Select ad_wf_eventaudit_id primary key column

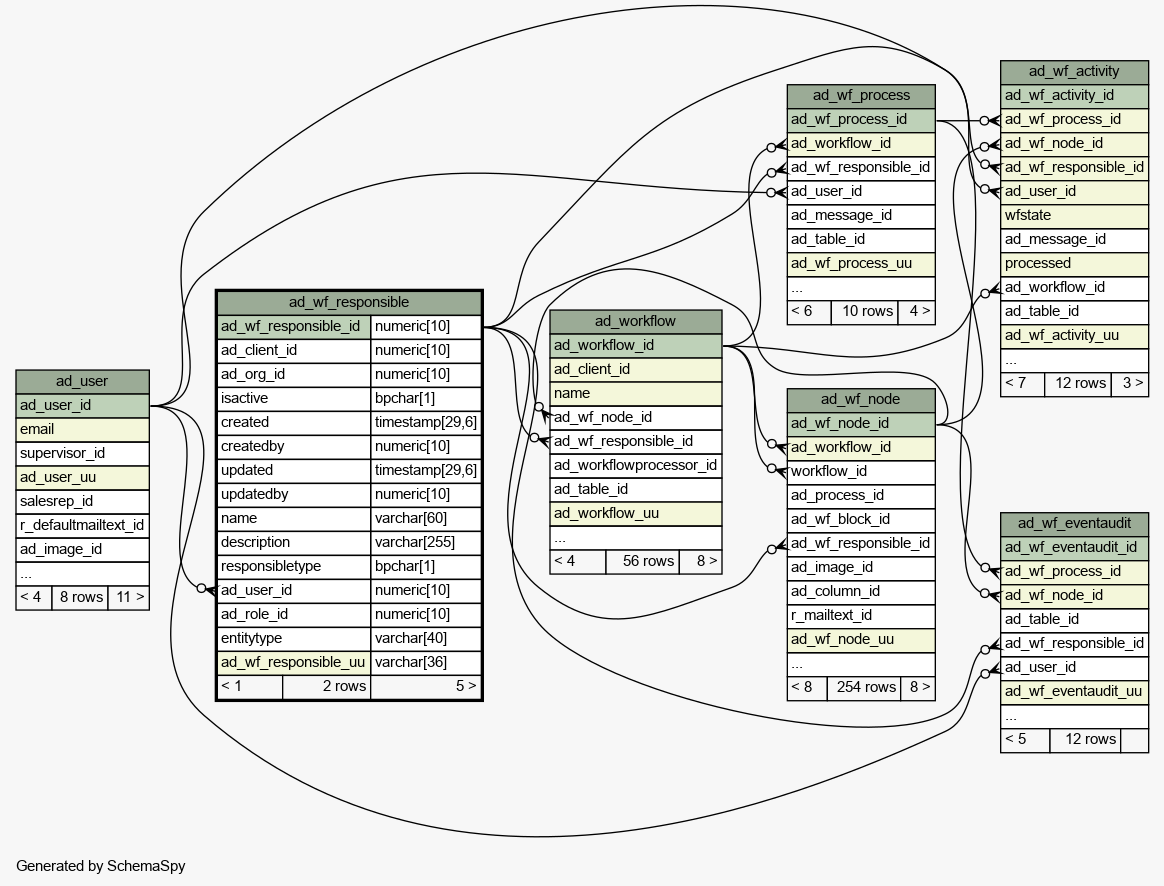[1074, 548]
